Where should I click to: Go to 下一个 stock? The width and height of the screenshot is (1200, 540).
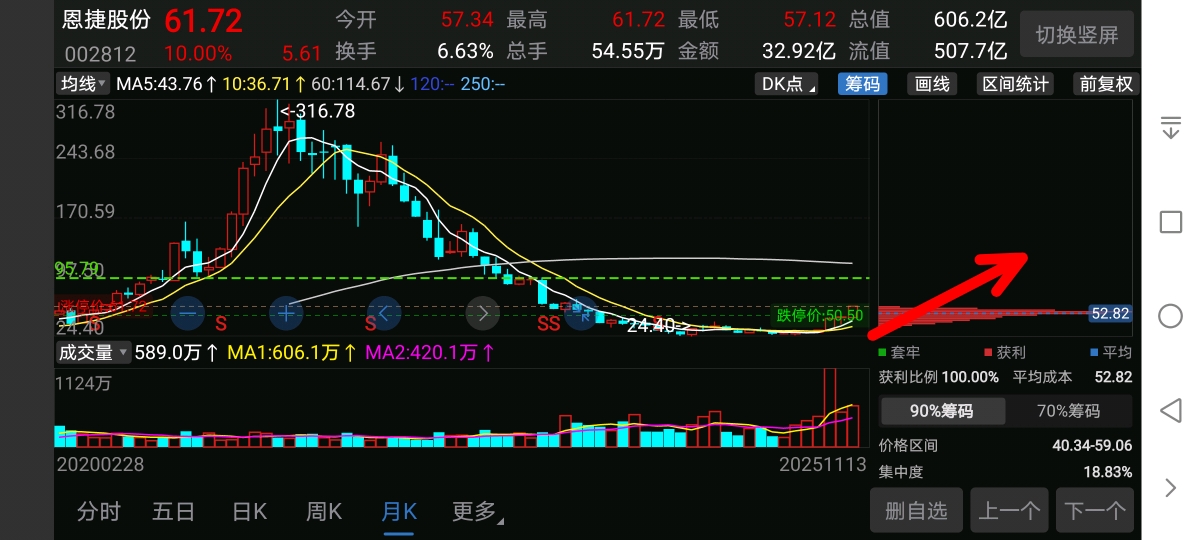click(x=1095, y=511)
